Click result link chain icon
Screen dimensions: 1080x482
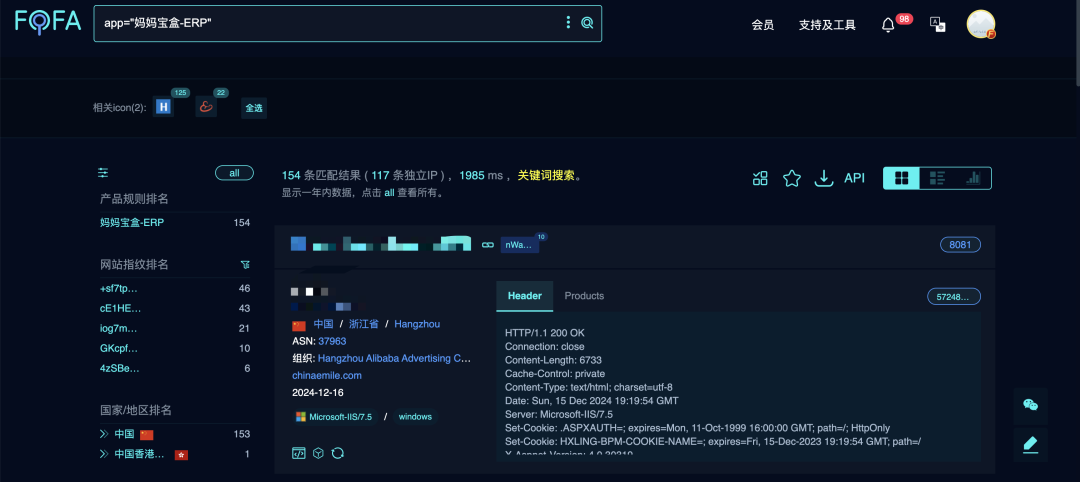pyautogui.click(x=488, y=244)
